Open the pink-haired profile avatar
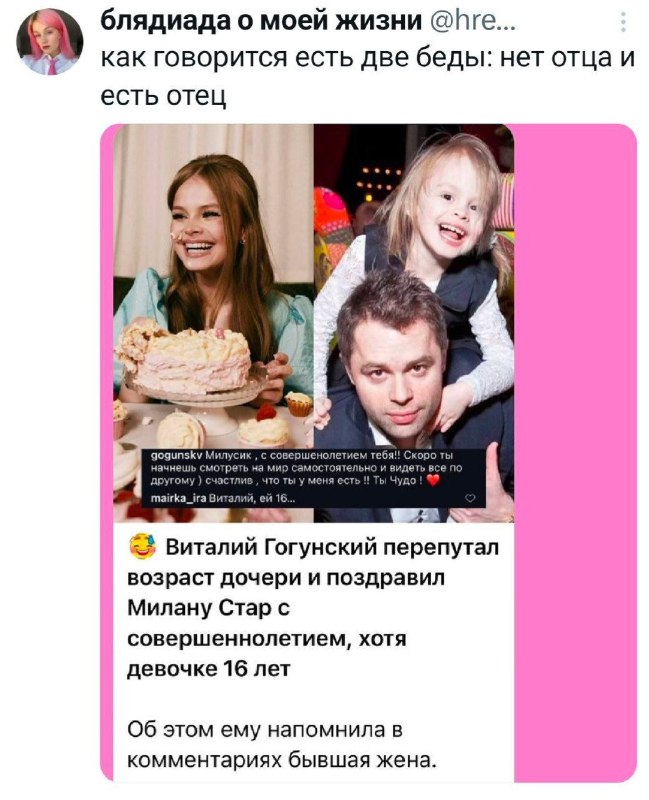 pyautogui.click(x=49, y=42)
